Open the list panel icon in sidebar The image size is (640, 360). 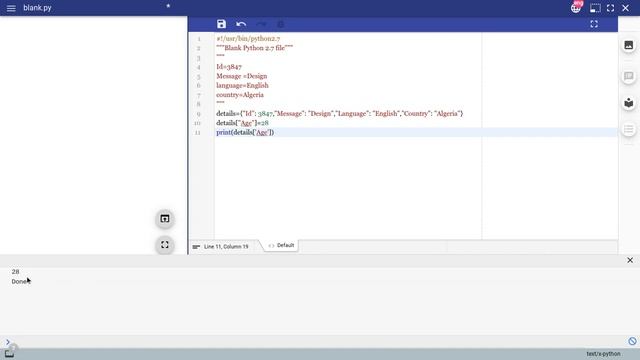[629, 130]
